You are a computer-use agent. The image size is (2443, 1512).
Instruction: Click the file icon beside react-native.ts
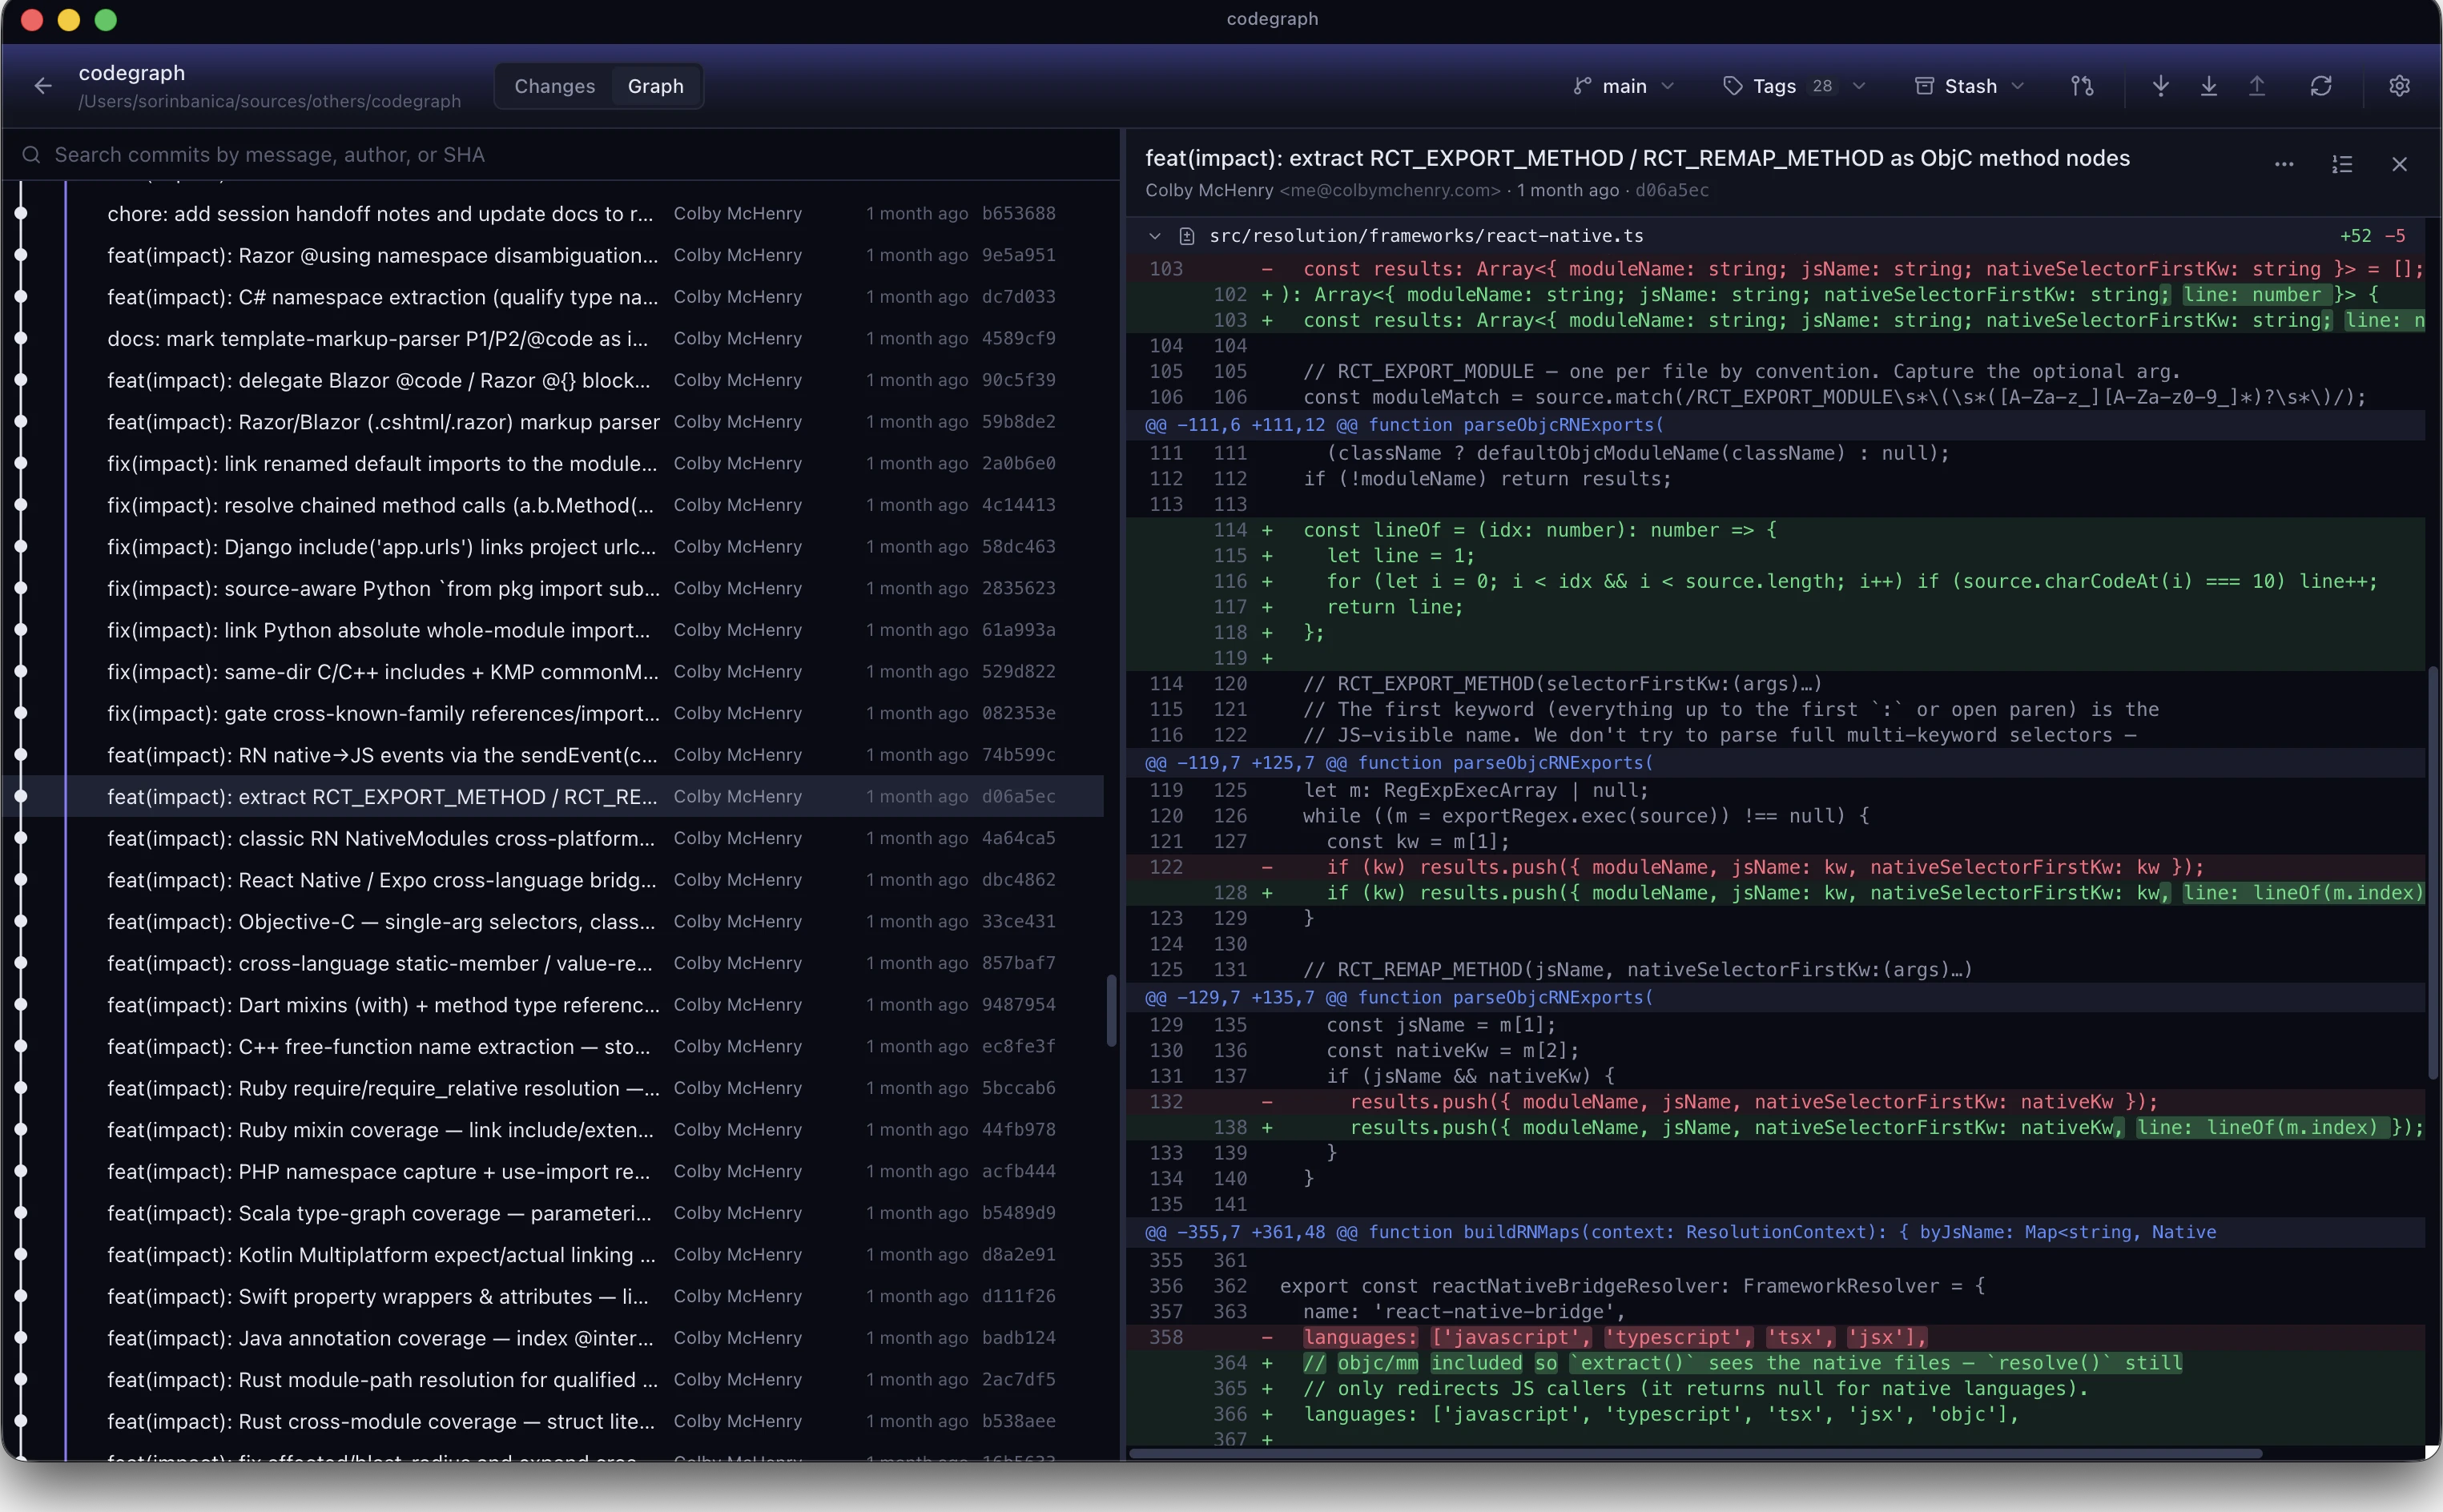pyautogui.click(x=1186, y=236)
